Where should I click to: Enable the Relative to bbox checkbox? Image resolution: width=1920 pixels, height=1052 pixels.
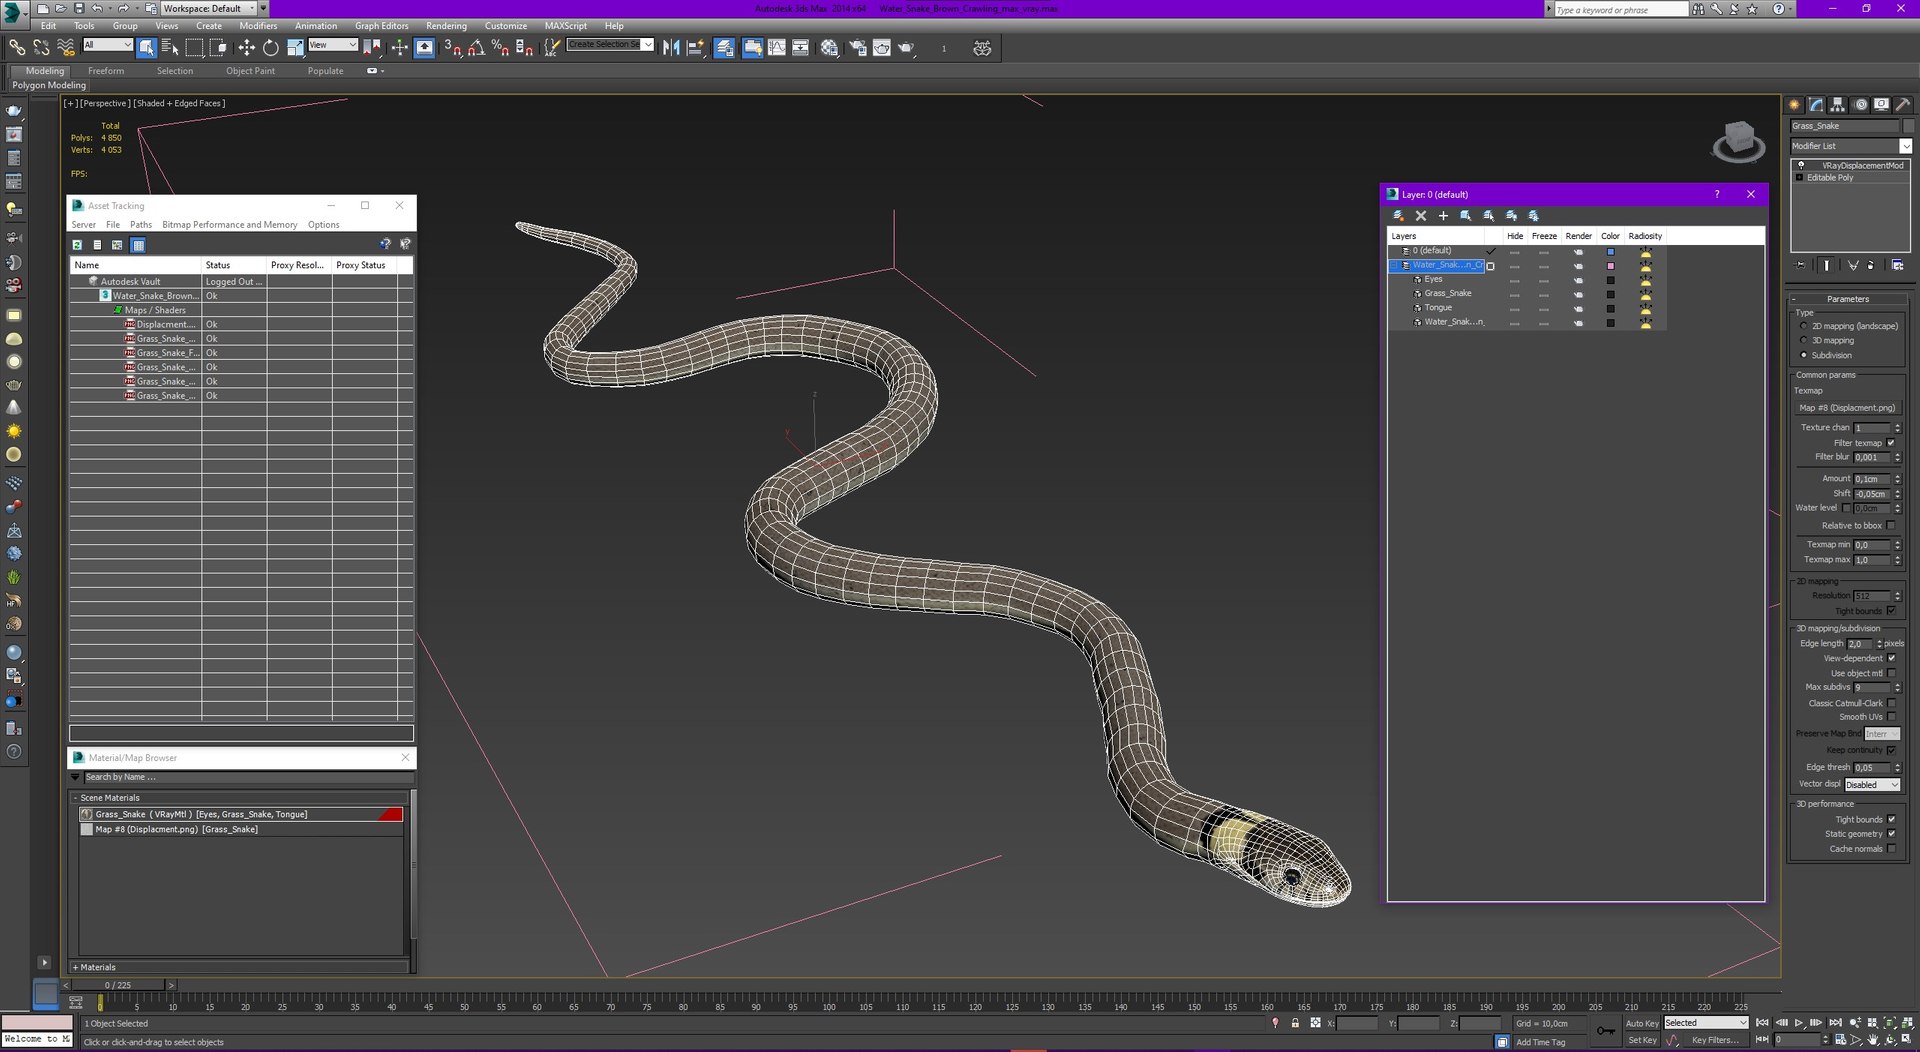pos(1891,526)
